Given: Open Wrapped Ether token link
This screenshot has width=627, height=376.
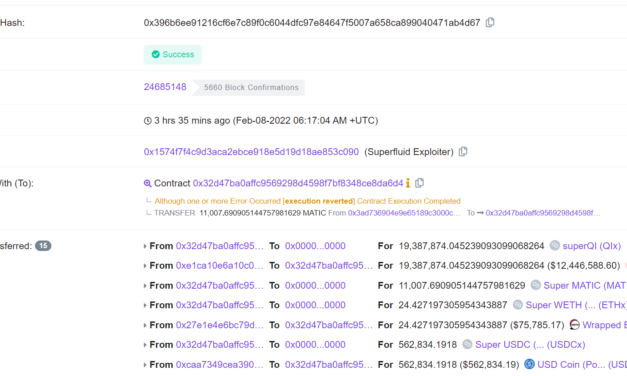Looking at the screenshot, I should click(604, 325).
